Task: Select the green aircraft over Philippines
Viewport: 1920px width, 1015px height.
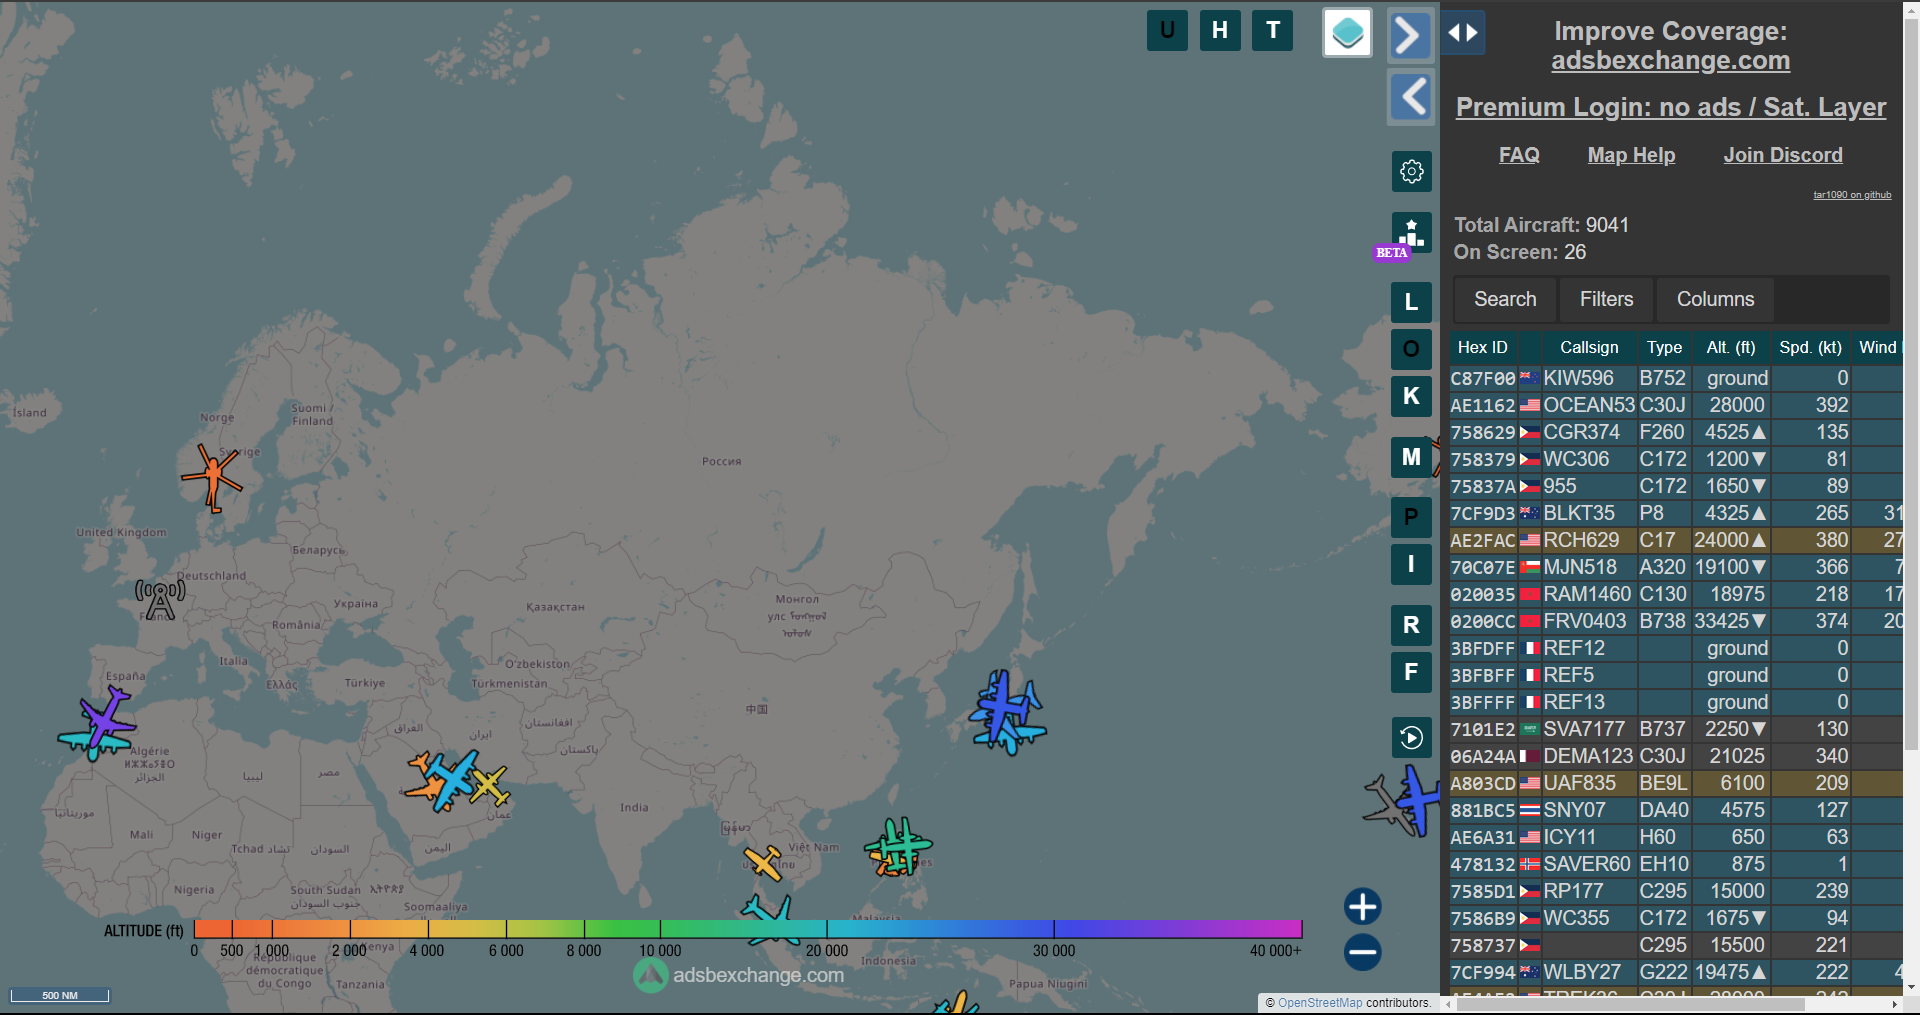Action: tap(900, 846)
